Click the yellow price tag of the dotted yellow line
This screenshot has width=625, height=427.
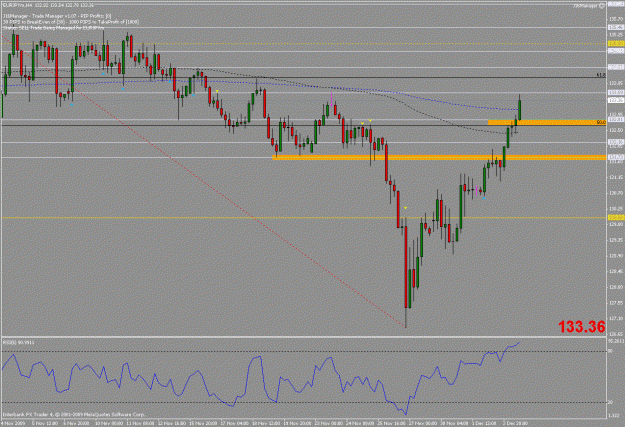(616, 43)
